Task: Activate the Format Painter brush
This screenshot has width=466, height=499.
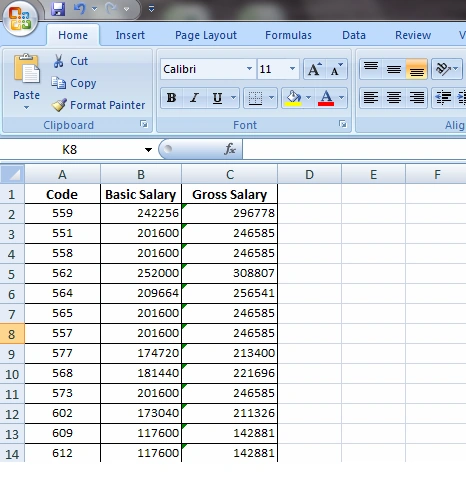Action: coord(59,105)
